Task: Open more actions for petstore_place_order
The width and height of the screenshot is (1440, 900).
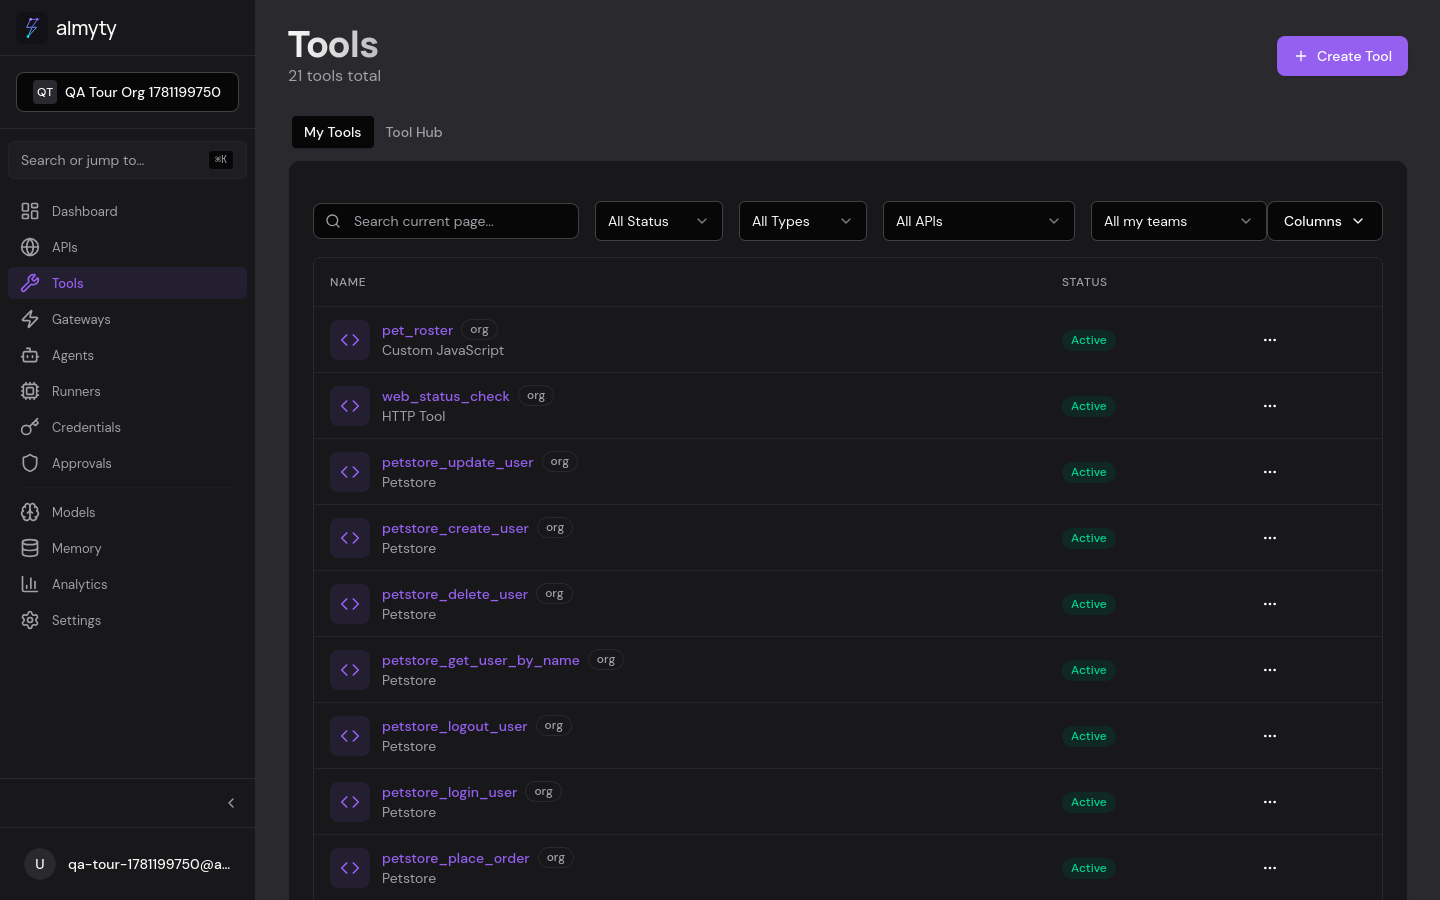Action: [1270, 868]
